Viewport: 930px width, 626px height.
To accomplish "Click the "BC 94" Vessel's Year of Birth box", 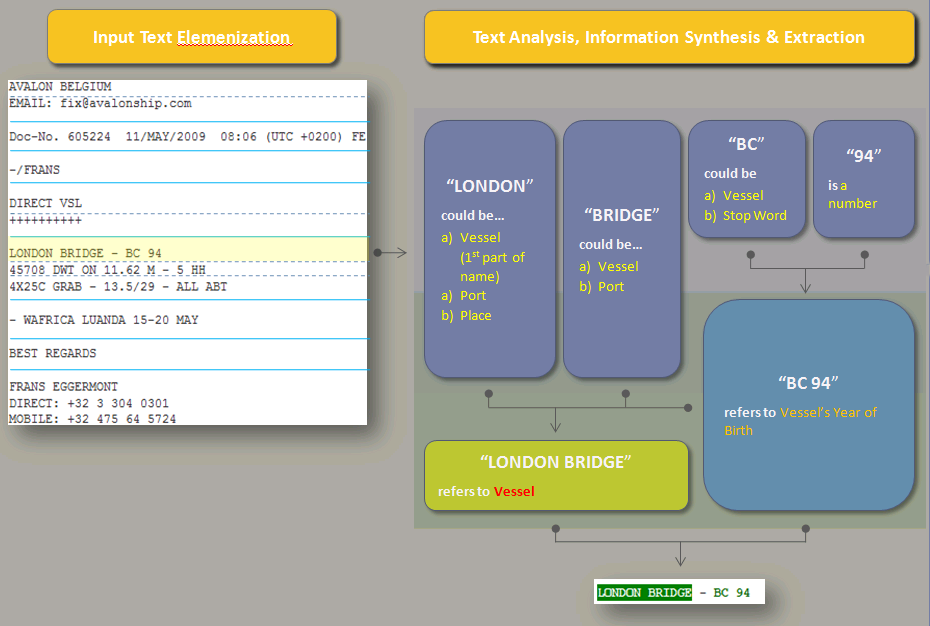I will [808, 405].
